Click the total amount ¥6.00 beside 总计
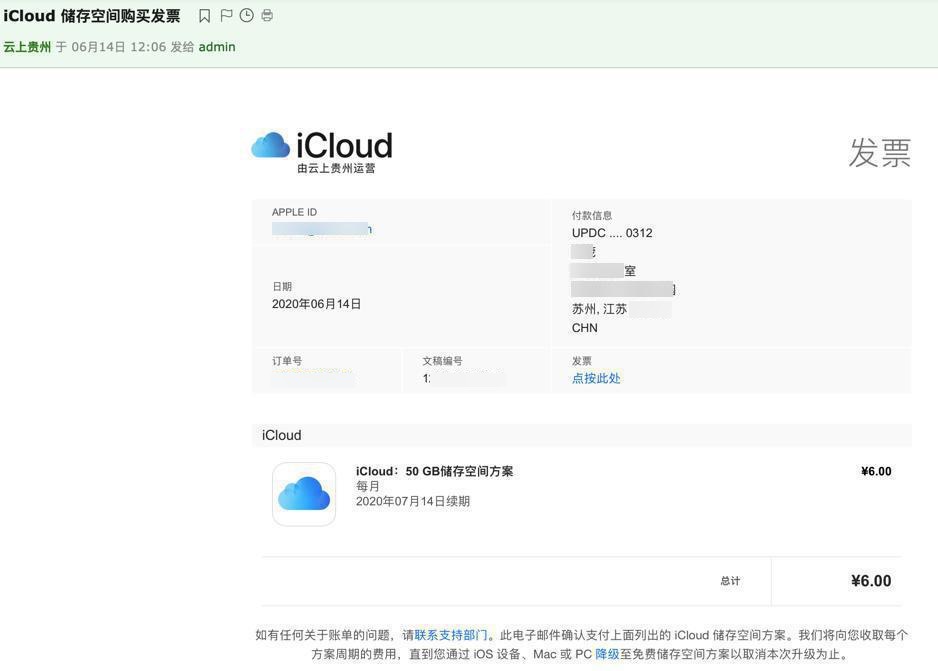The width and height of the screenshot is (938, 671). 871,581
